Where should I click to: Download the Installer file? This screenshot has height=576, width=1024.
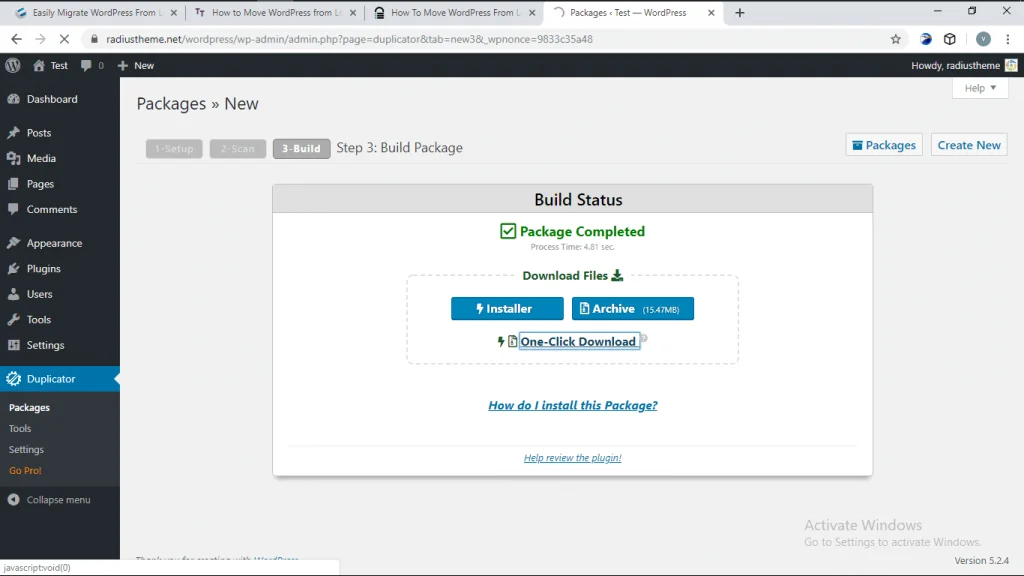(x=507, y=309)
